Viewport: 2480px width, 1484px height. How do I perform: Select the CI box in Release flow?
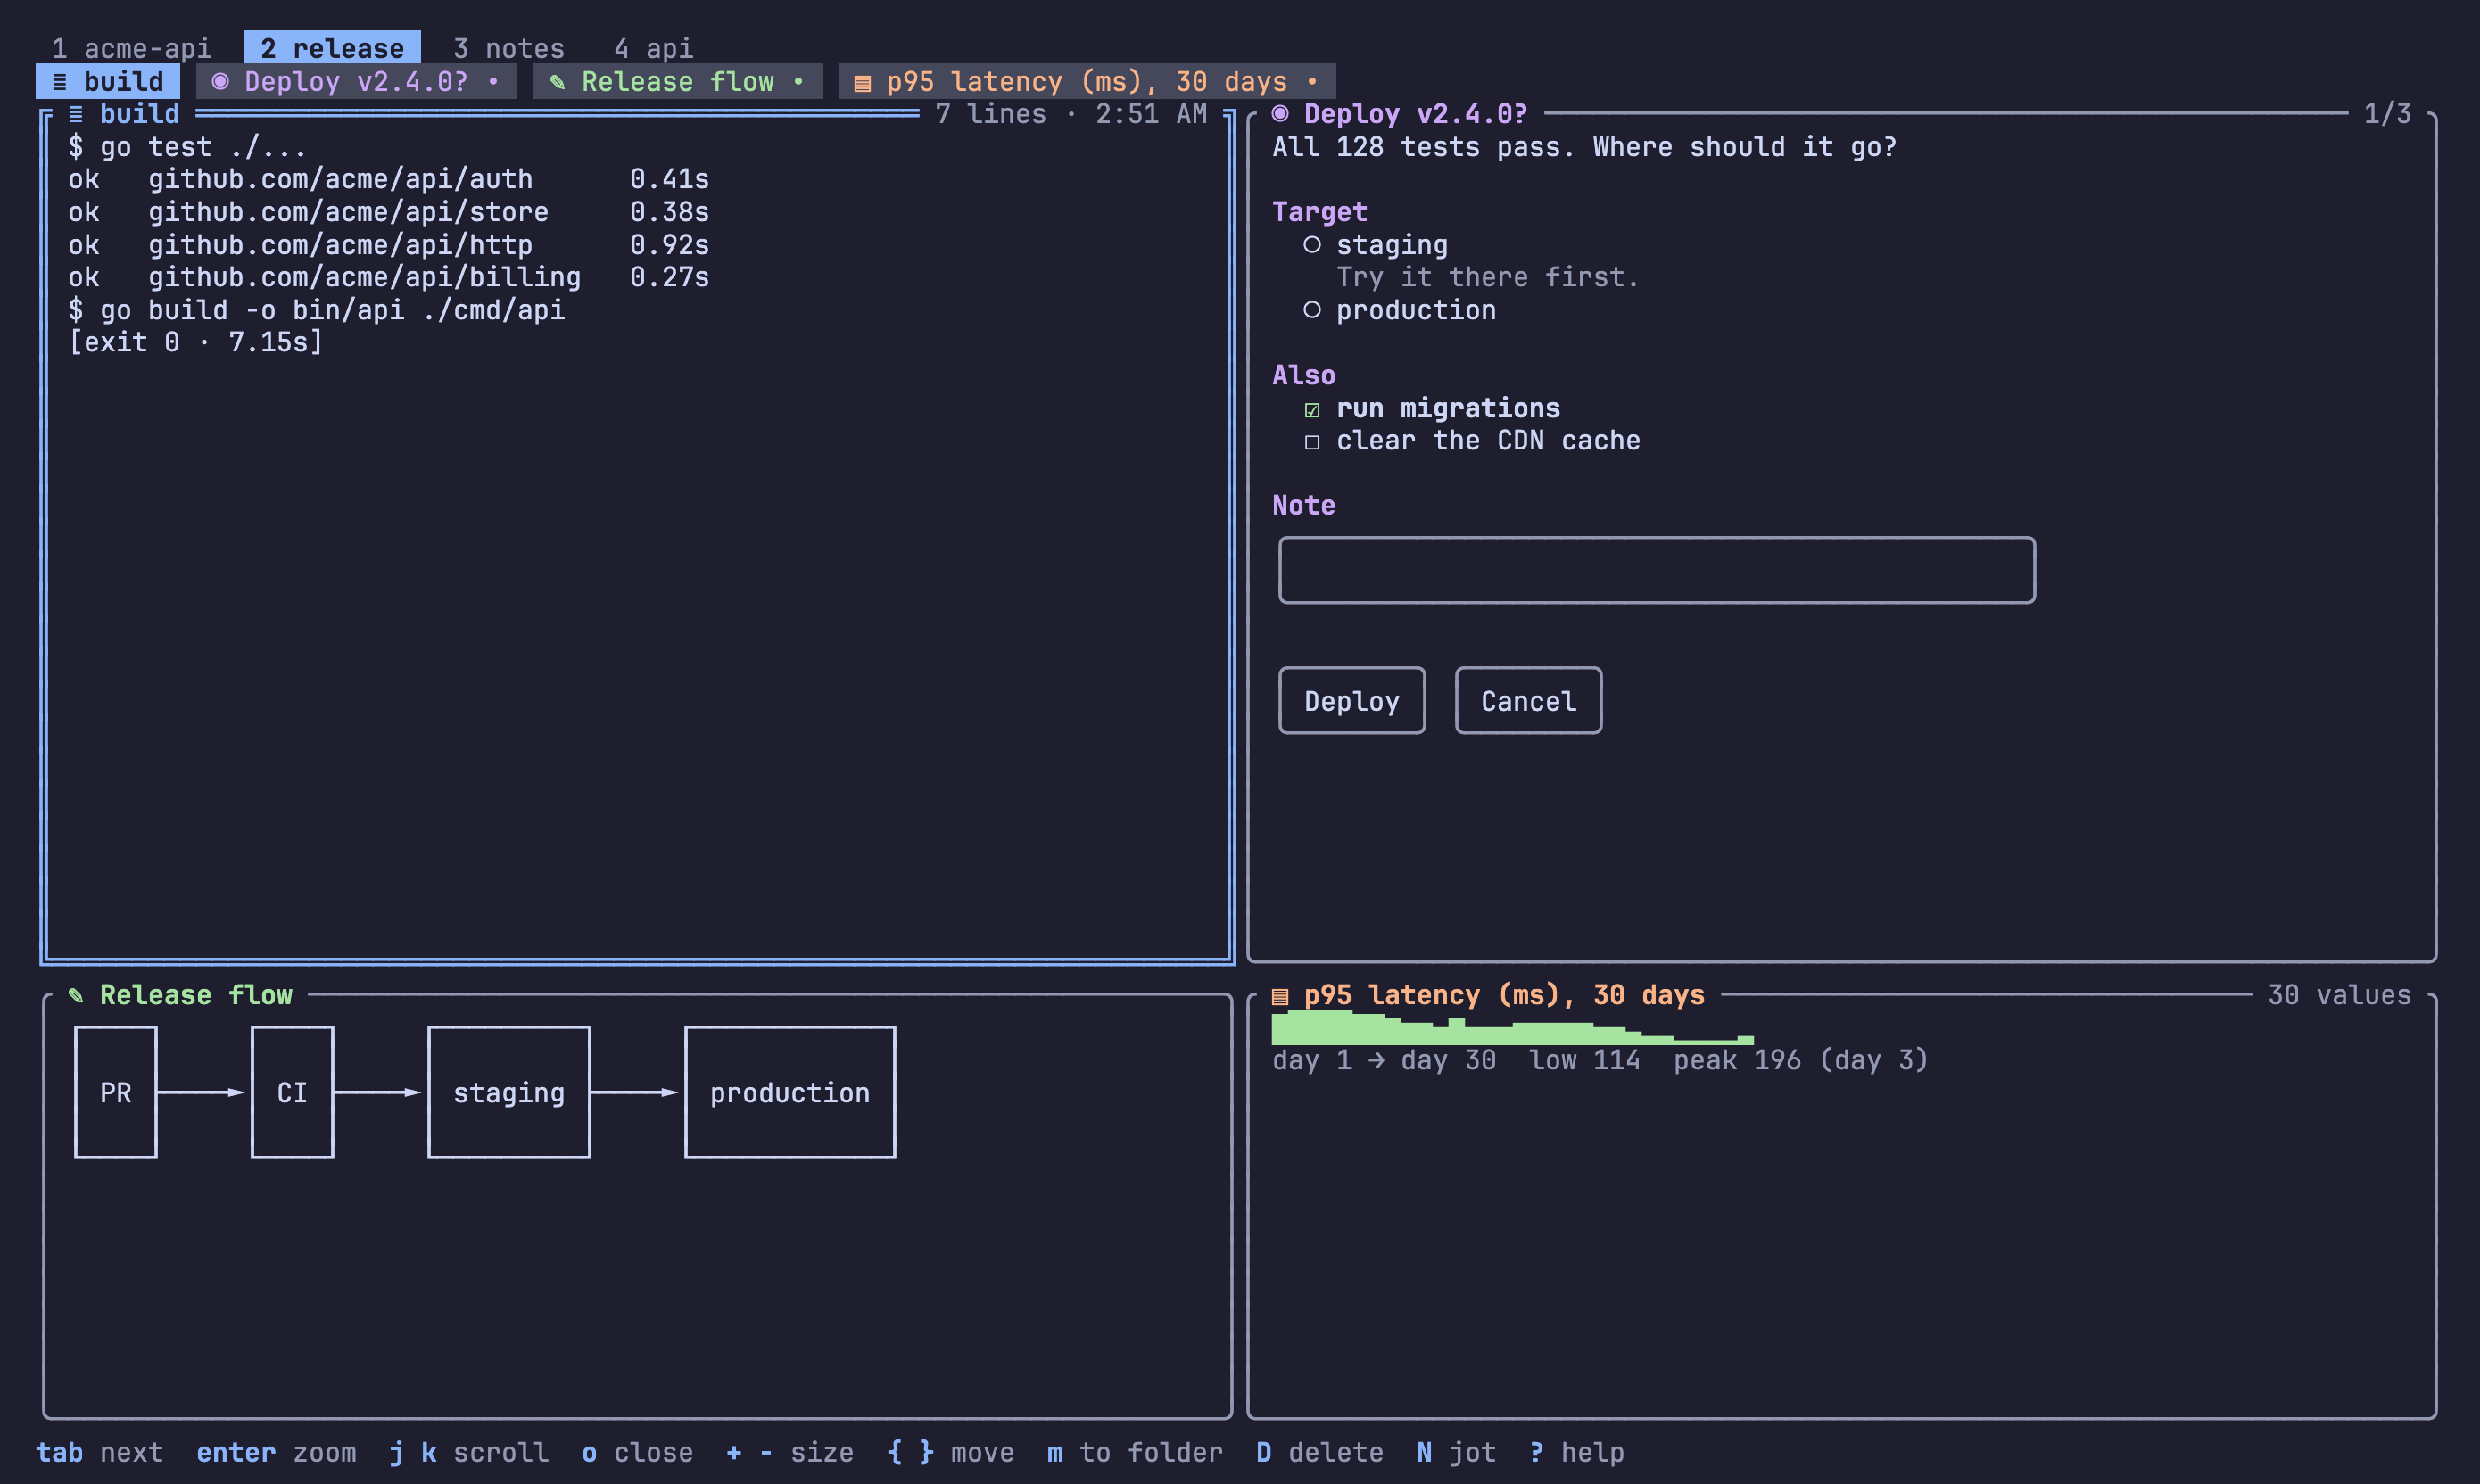pos(292,1092)
